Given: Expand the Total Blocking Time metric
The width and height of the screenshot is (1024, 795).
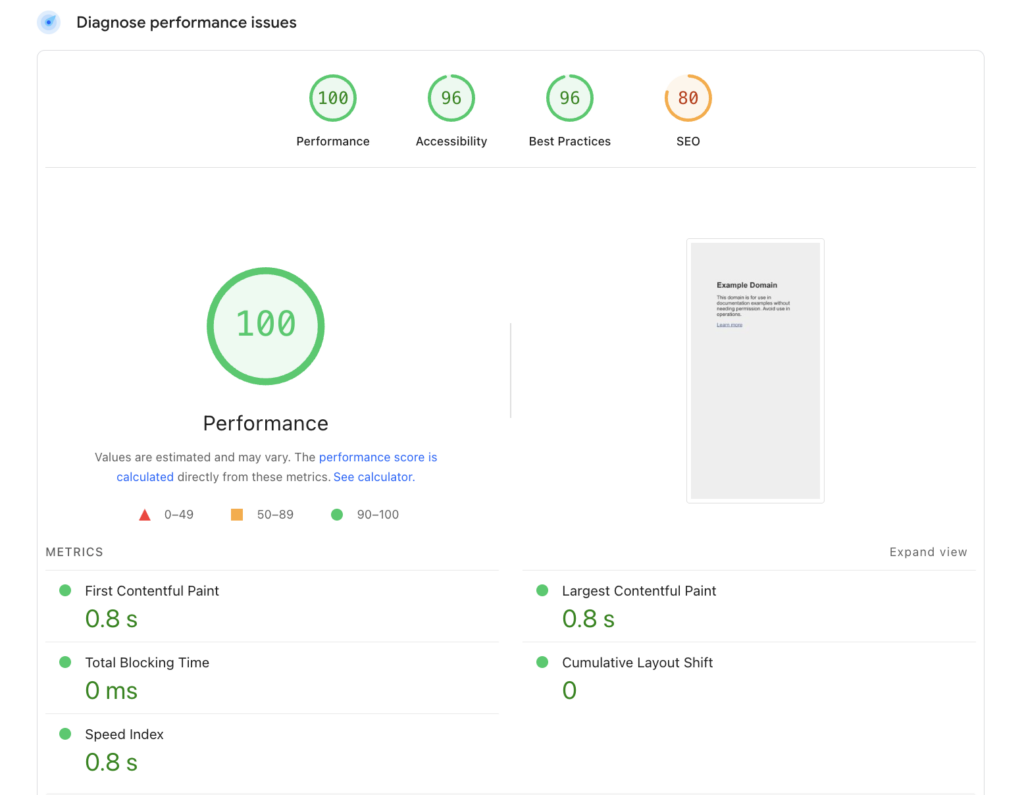Looking at the screenshot, I should [147, 663].
